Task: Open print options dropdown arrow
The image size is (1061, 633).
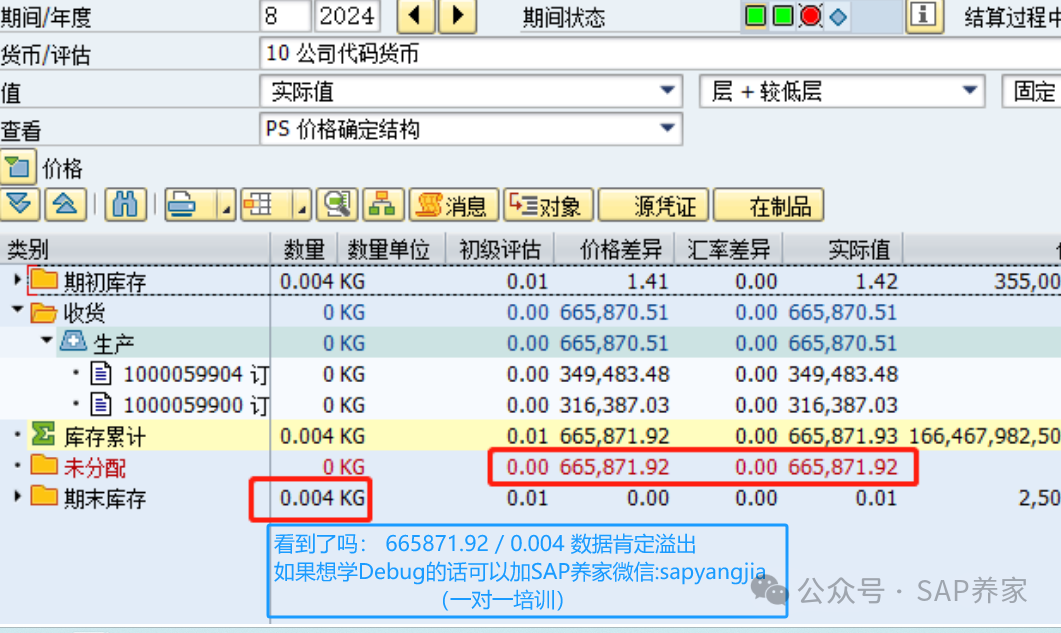Action: (227, 206)
